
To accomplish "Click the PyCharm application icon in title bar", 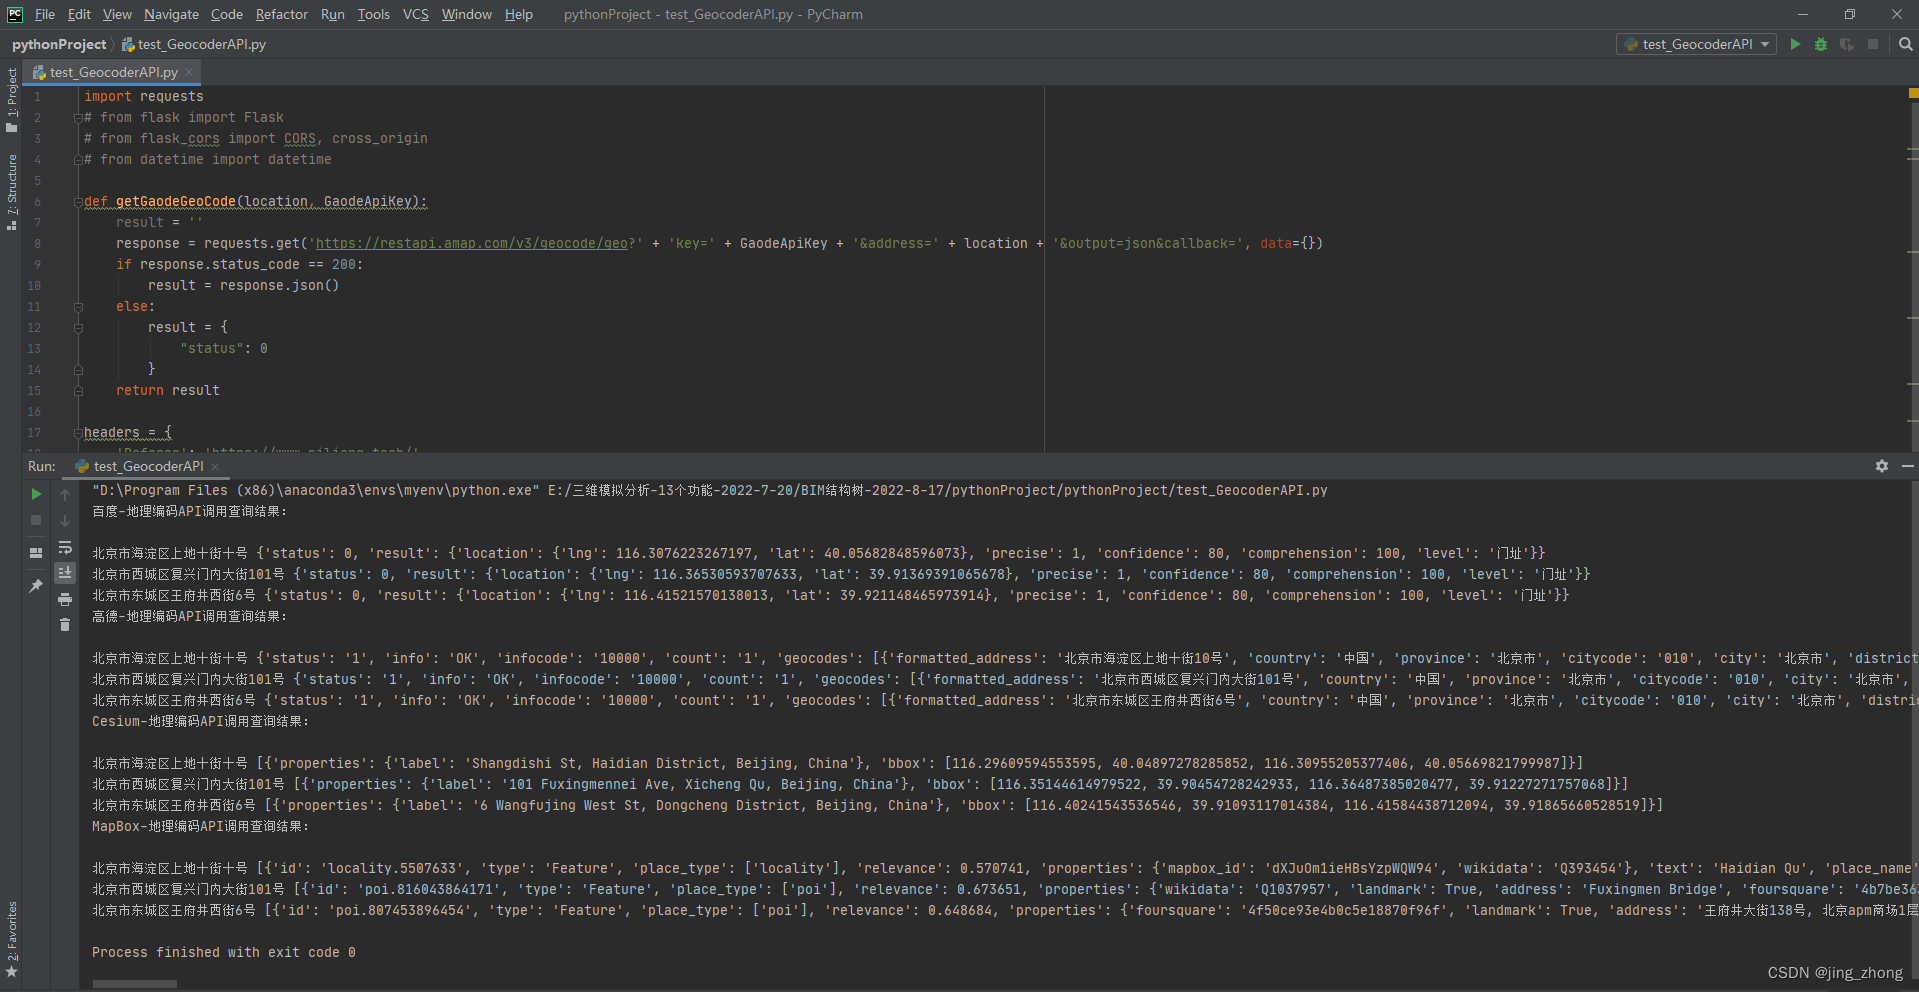I will [15, 14].
